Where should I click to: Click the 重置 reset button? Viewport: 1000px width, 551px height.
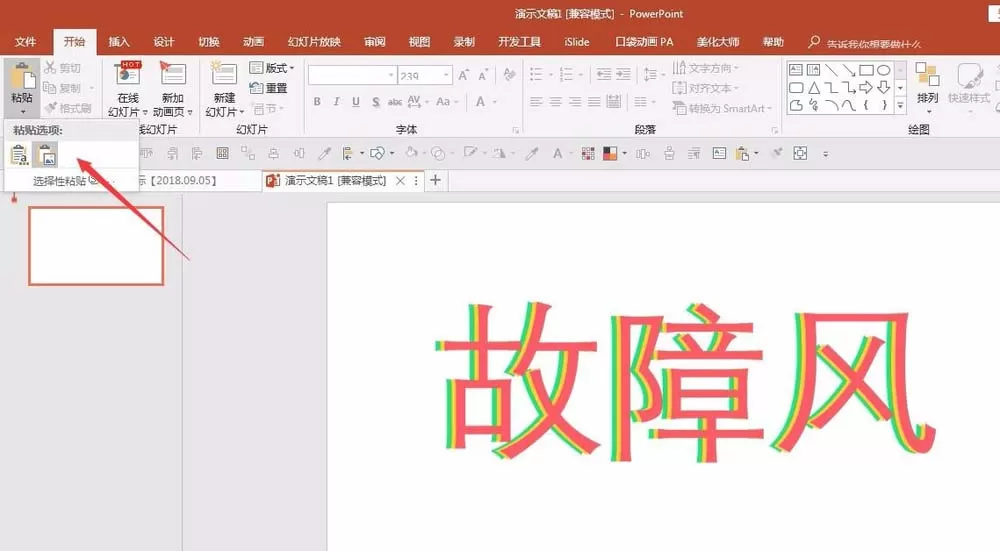tap(268, 88)
